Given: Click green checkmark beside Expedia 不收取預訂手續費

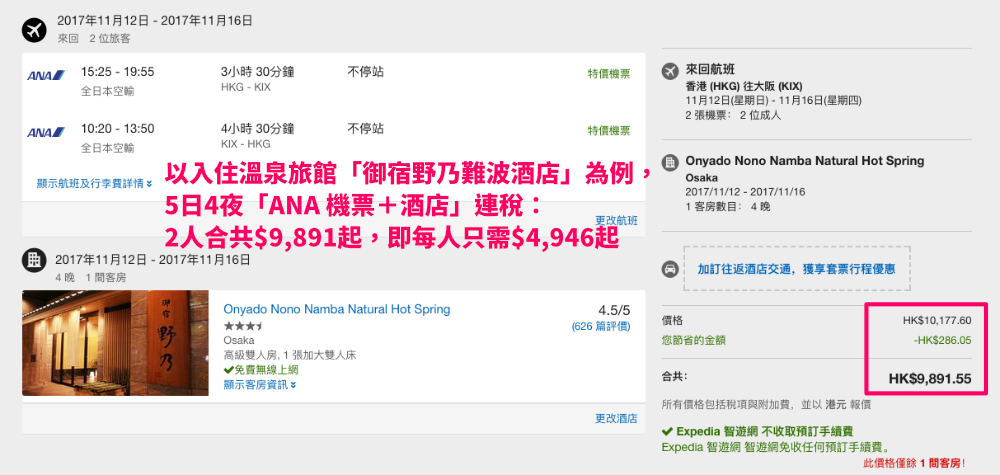Looking at the screenshot, I should 668,432.
